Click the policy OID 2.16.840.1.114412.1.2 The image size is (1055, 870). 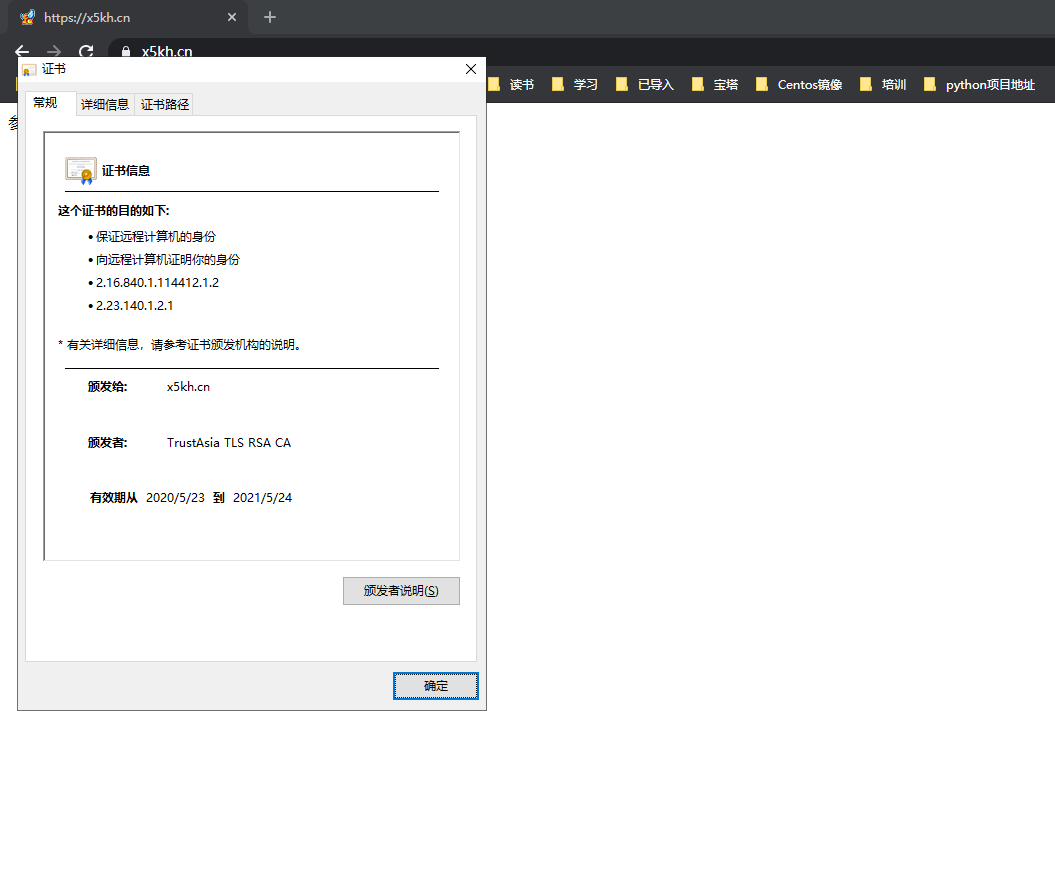click(157, 283)
